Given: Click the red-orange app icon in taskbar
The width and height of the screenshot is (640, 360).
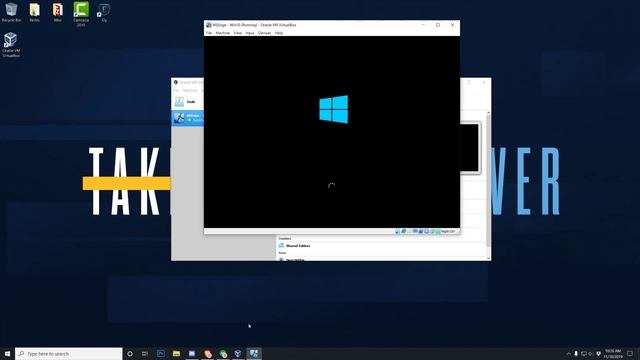Looking at the screenshot, I should click(x=208, y=353).
